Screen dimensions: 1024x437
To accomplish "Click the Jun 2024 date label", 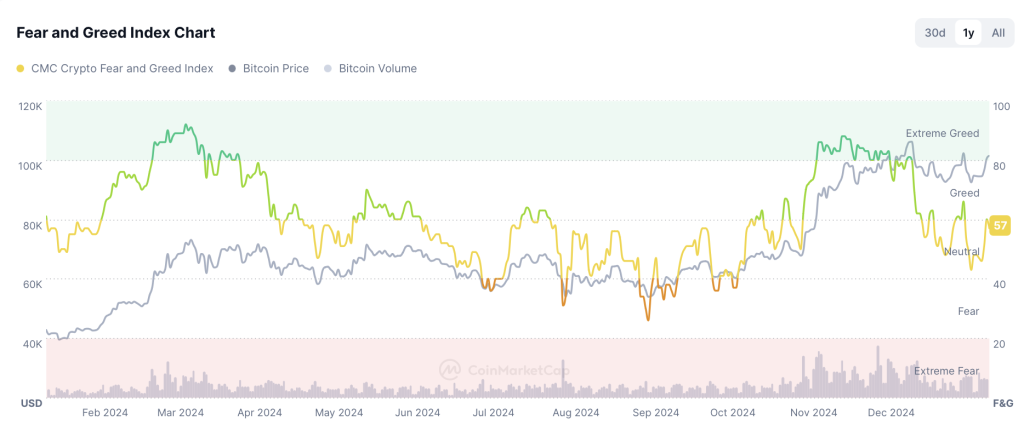I will pyautogui.click(x=418, y=413).
